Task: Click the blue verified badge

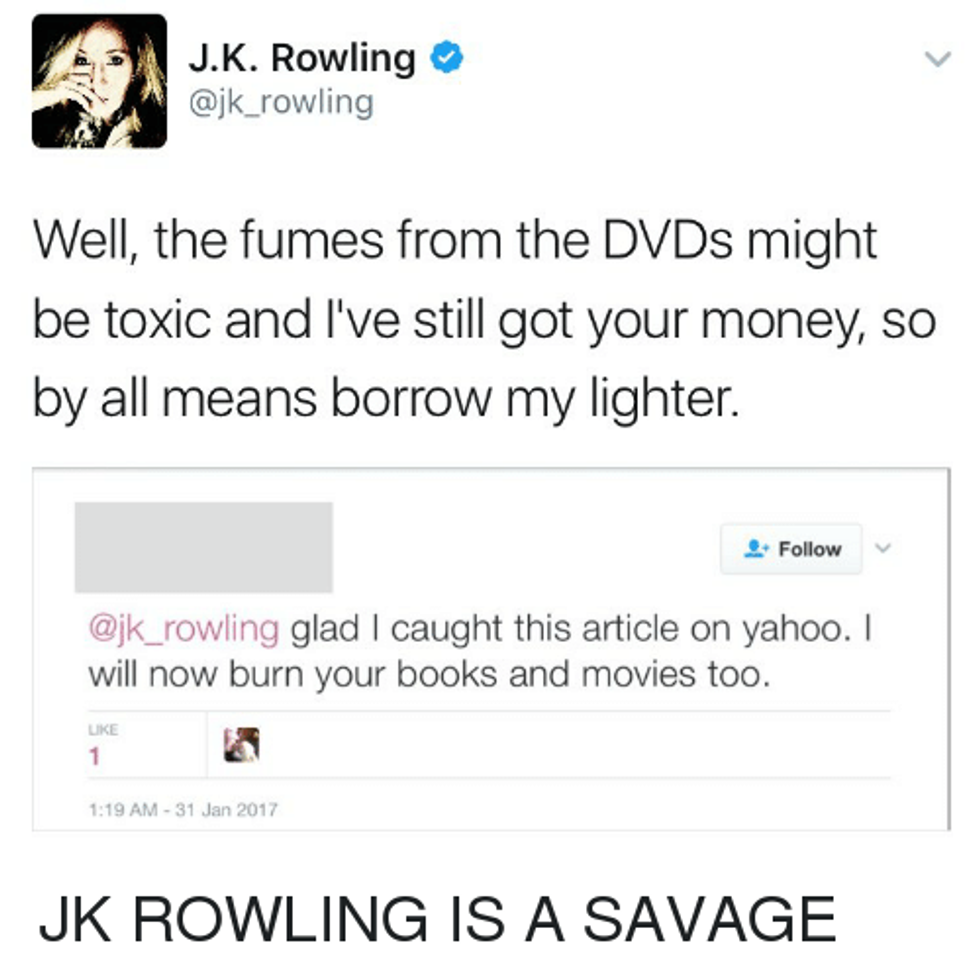Action: click(x=447, y=57)
